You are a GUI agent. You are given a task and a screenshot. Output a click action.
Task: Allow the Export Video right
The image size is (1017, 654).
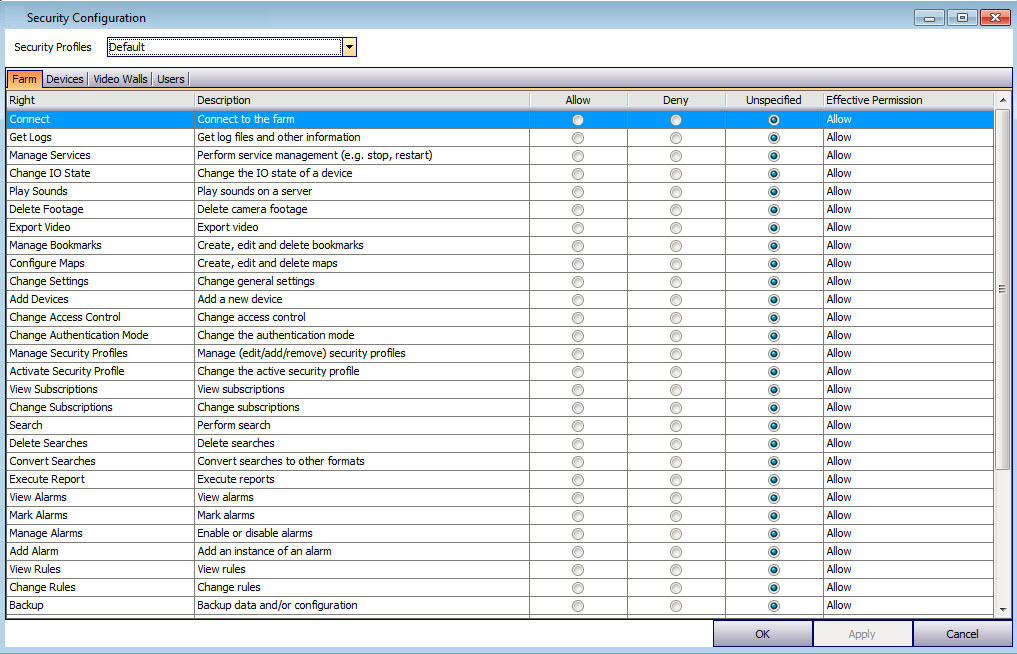(x=578, y=228)
